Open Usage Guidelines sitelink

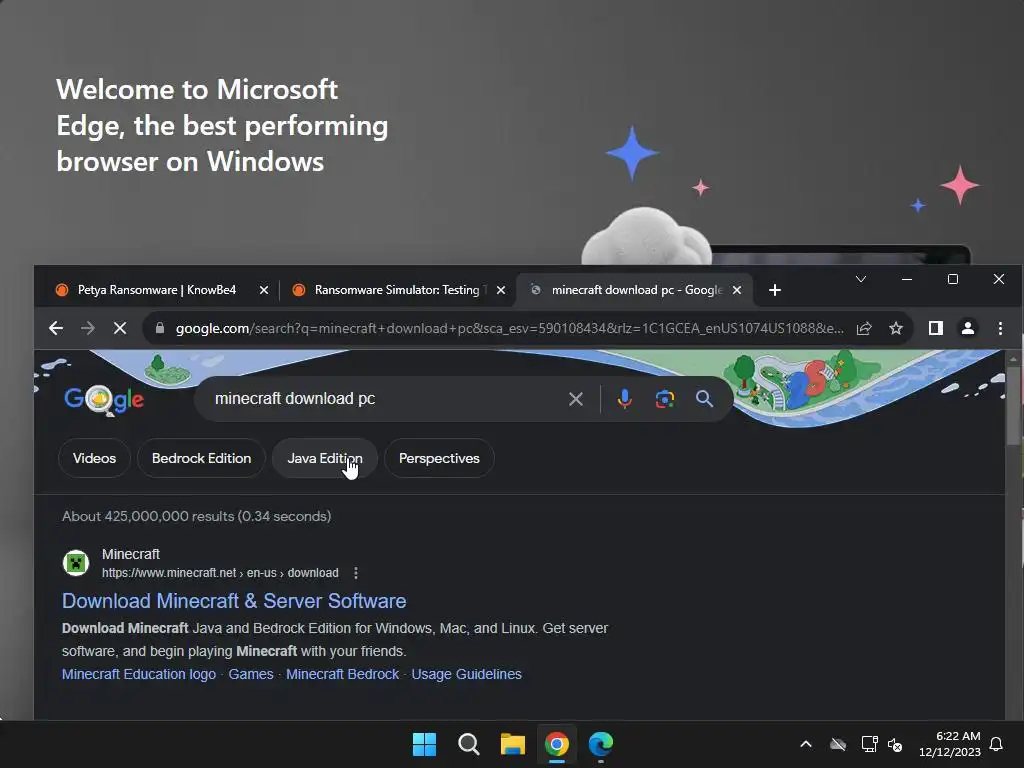click(x=466, y=674)
